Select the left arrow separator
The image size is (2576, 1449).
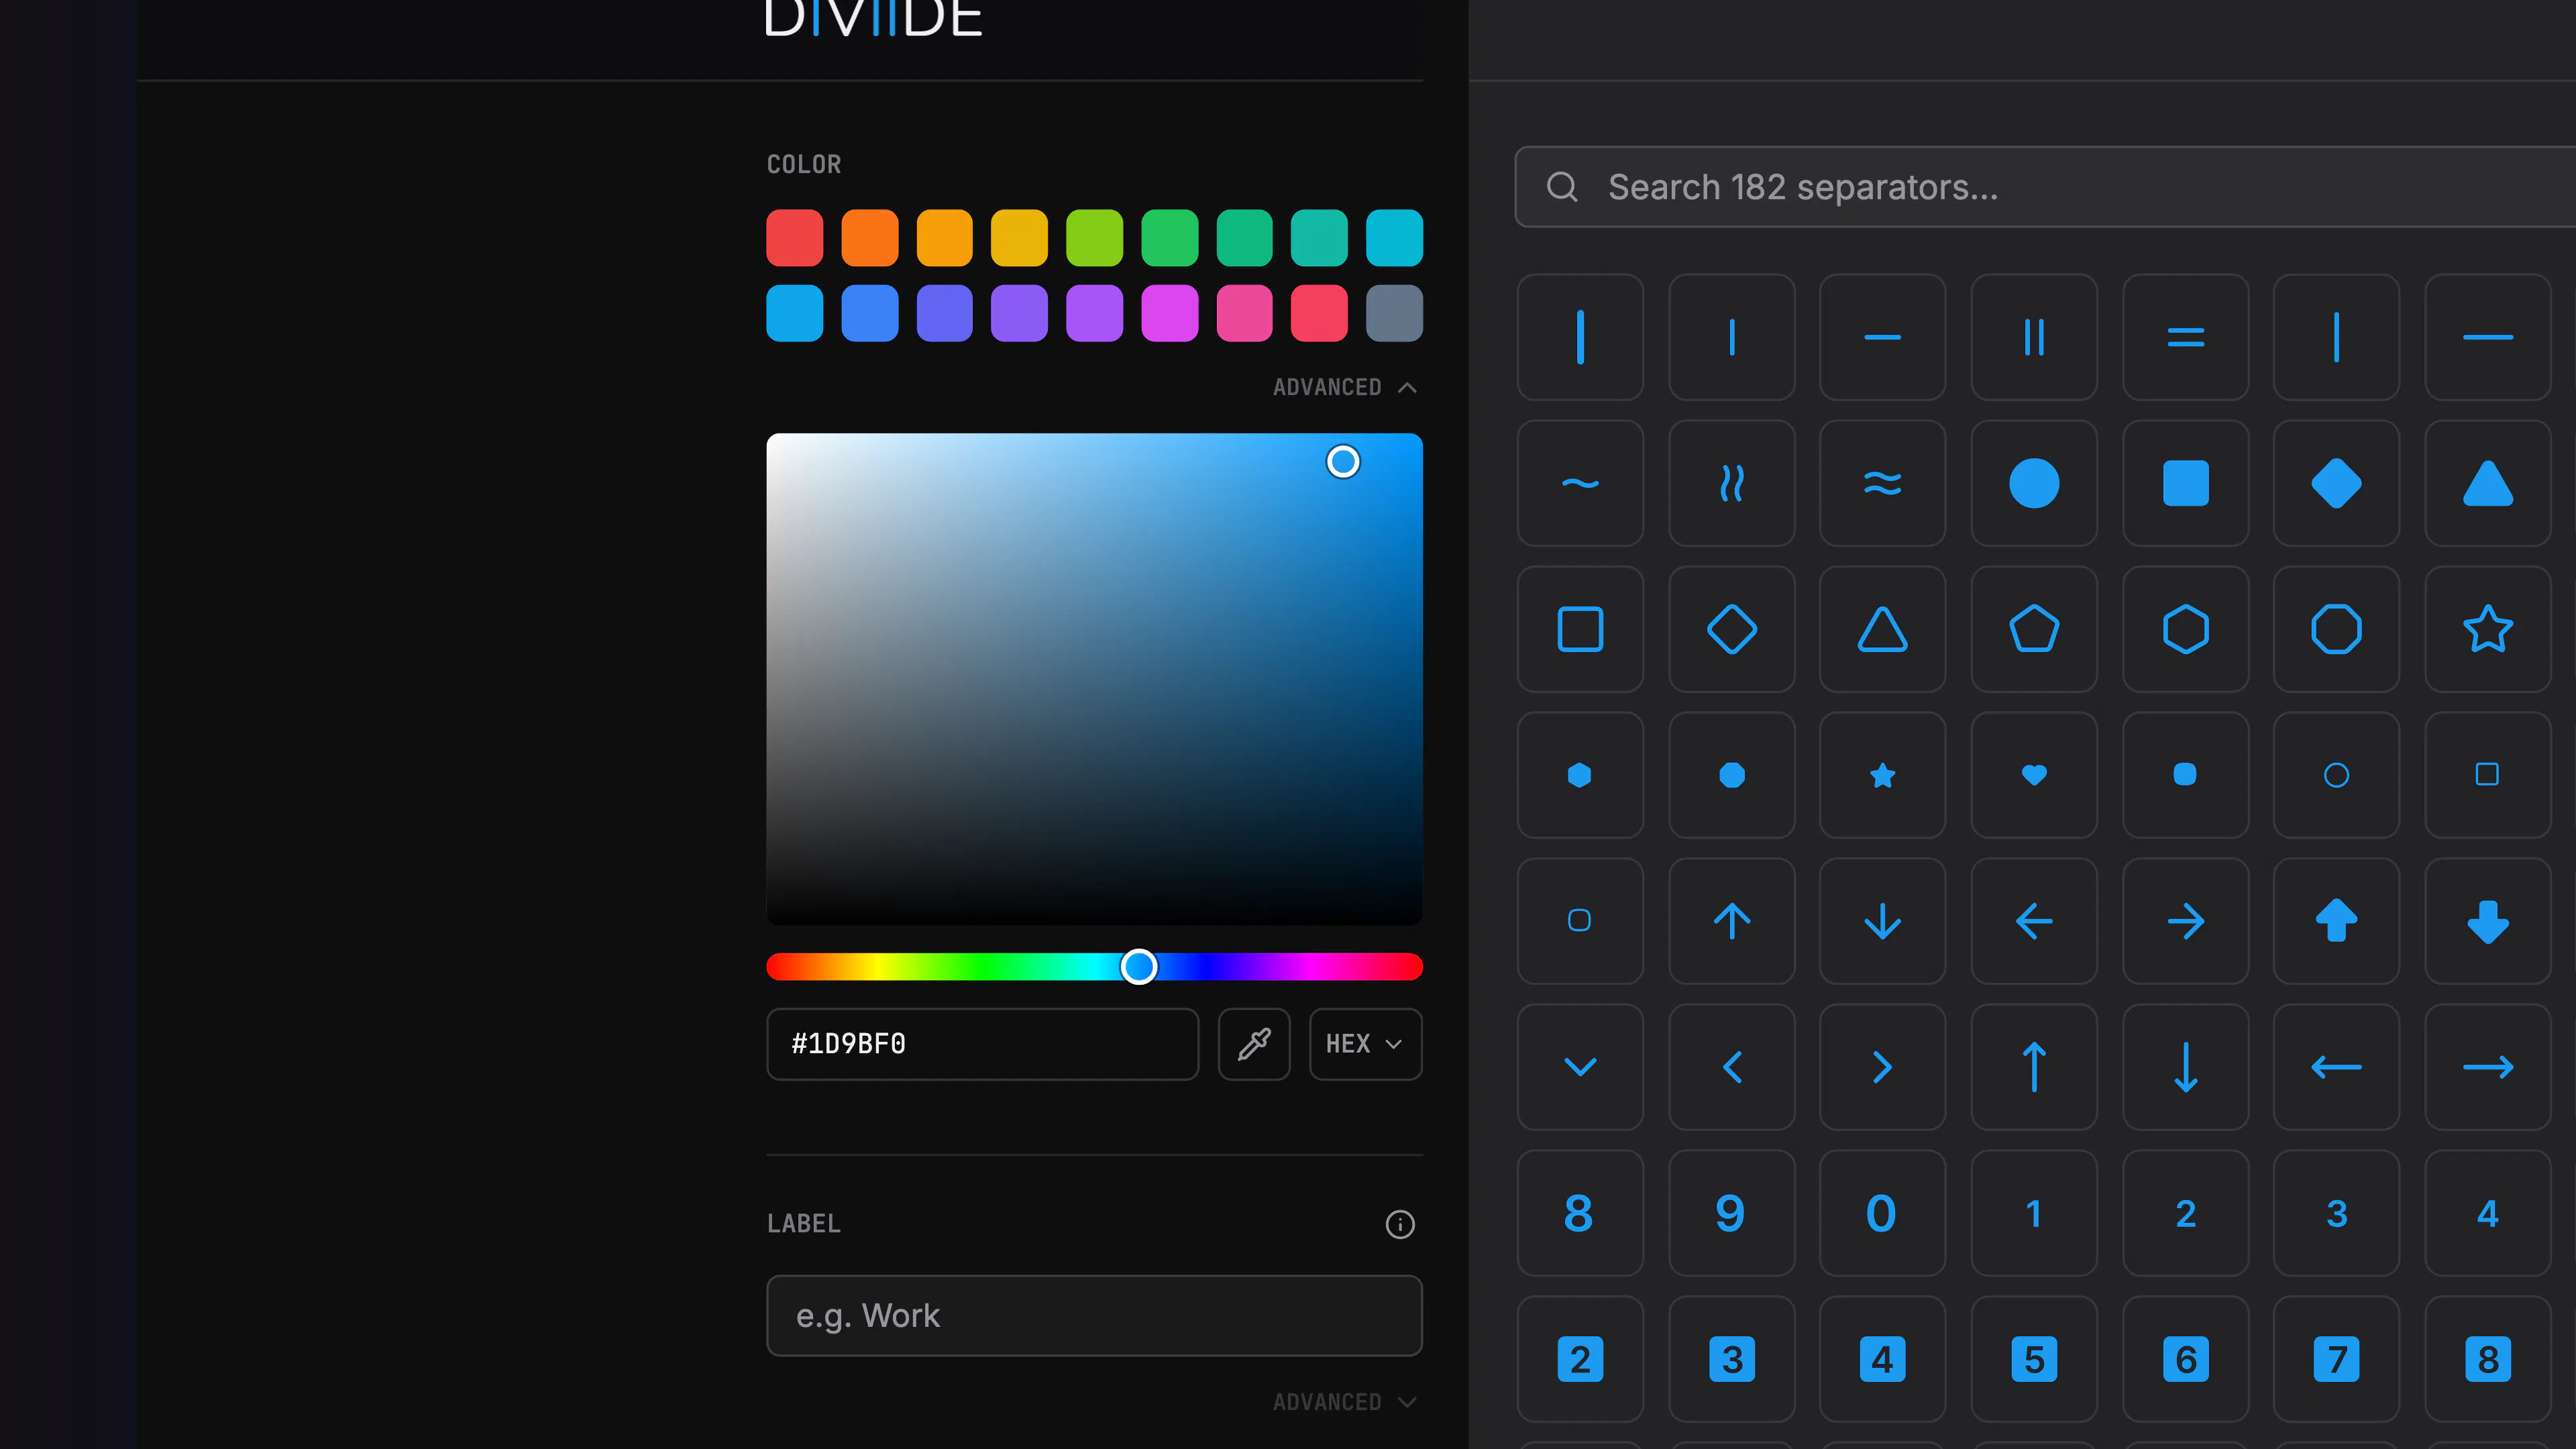2034,921
